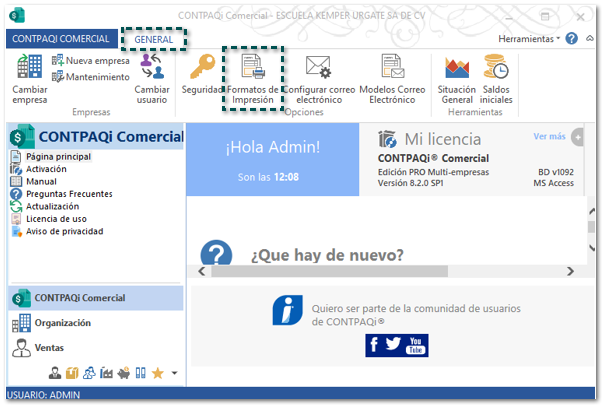This screenshot has height=408, width=605.
Task: Click the Ver más link
Action: point(549,137)
